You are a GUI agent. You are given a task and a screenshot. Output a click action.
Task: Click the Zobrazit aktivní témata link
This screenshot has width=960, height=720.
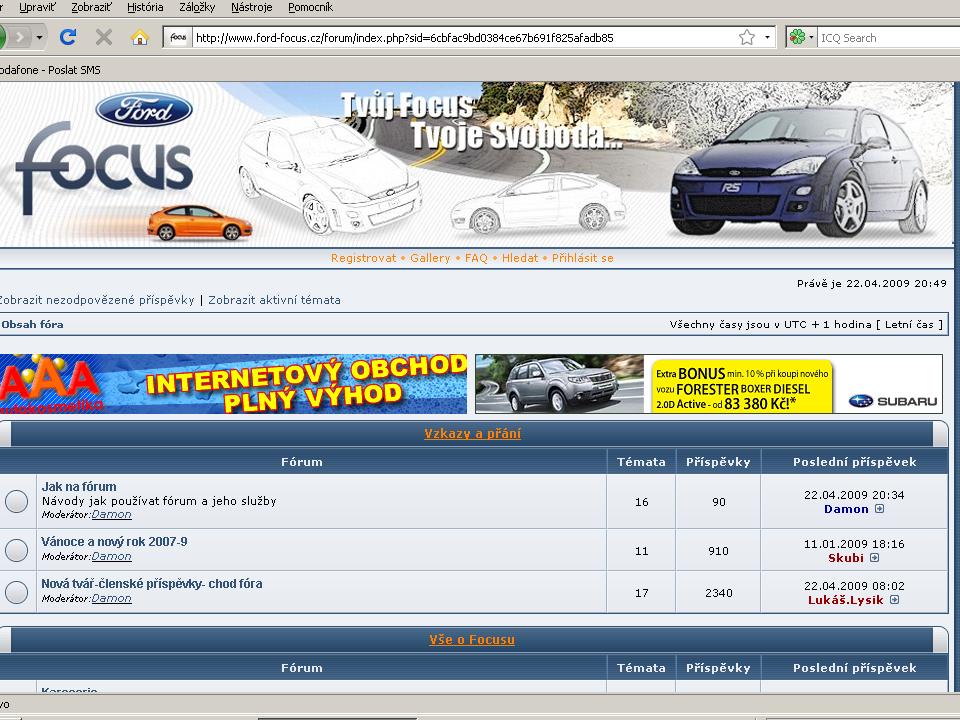274,300
